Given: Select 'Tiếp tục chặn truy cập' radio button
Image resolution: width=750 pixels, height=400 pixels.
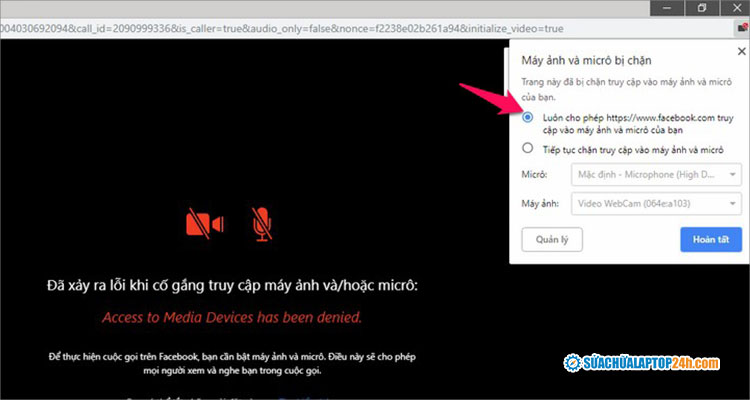Looking at the screenshot, I should 527,148.
